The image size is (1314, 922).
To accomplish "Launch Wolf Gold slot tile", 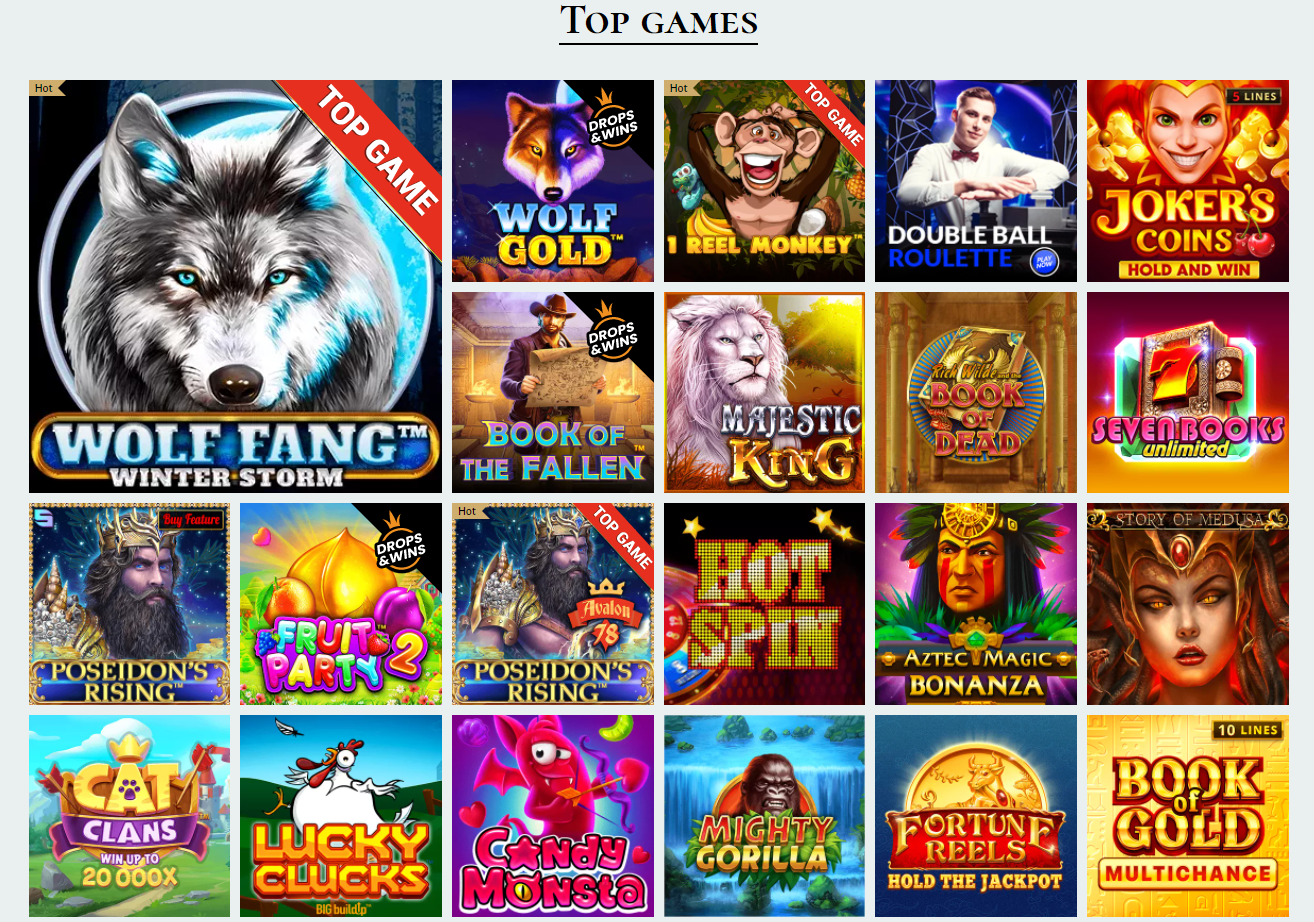I will pos(553,181).
